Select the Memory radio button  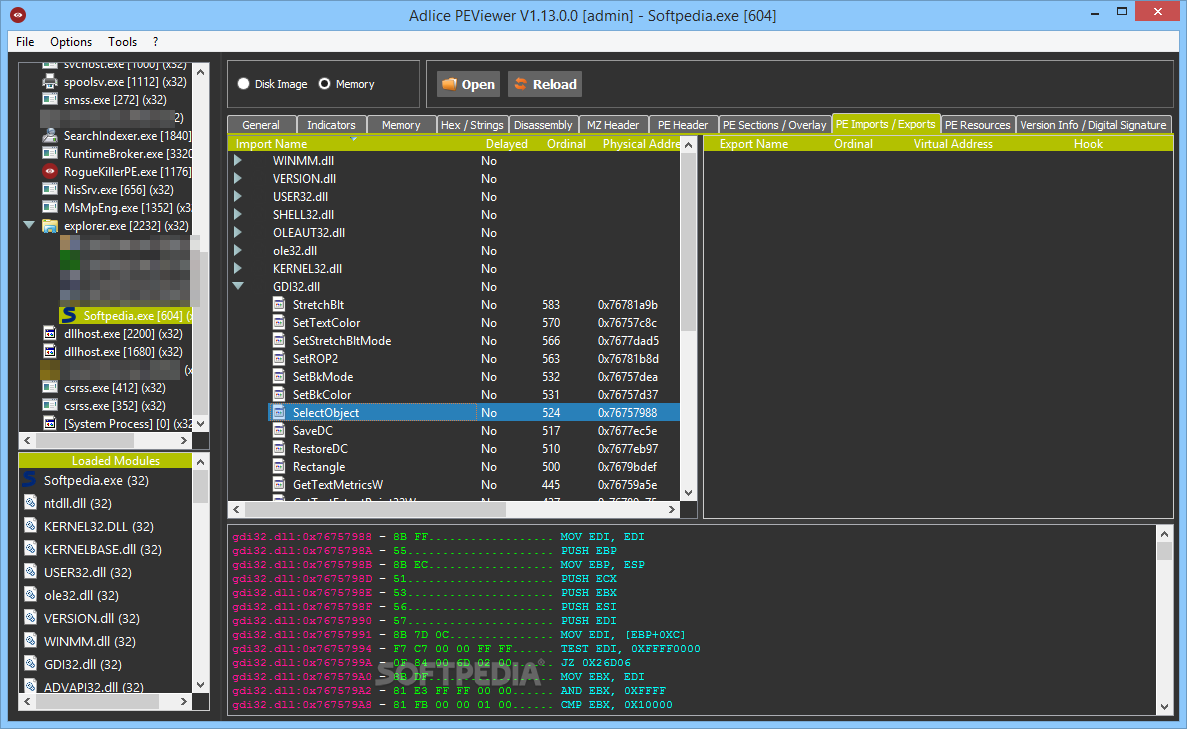point(324,83)
